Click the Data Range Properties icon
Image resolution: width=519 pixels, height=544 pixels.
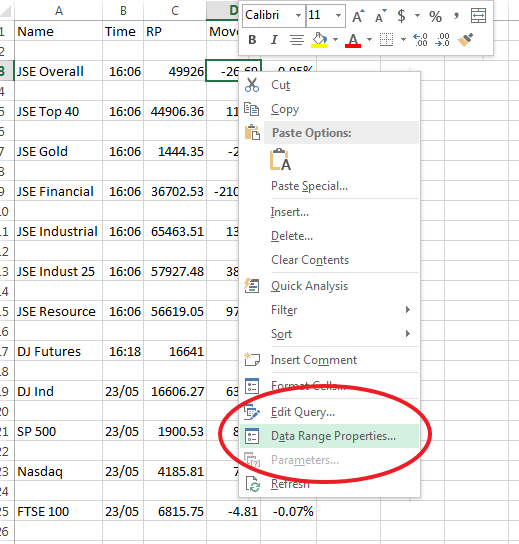click(252, 436)
